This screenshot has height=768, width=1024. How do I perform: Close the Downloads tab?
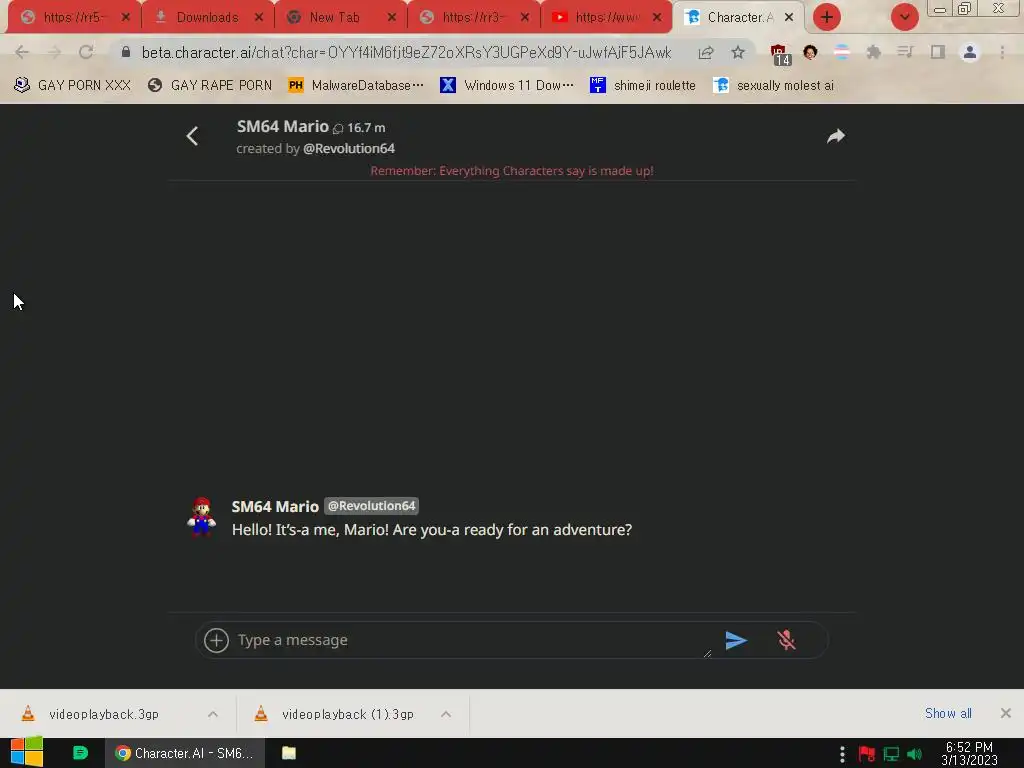(259, 17)
